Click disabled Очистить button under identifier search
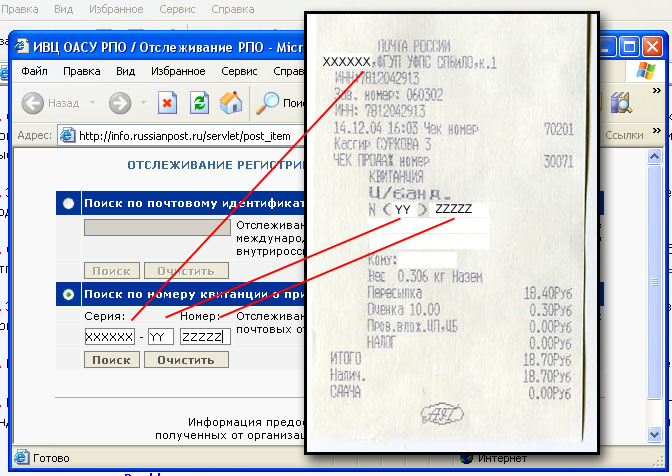The height and width of the screenshot is (476, 672). coord(186,271)
